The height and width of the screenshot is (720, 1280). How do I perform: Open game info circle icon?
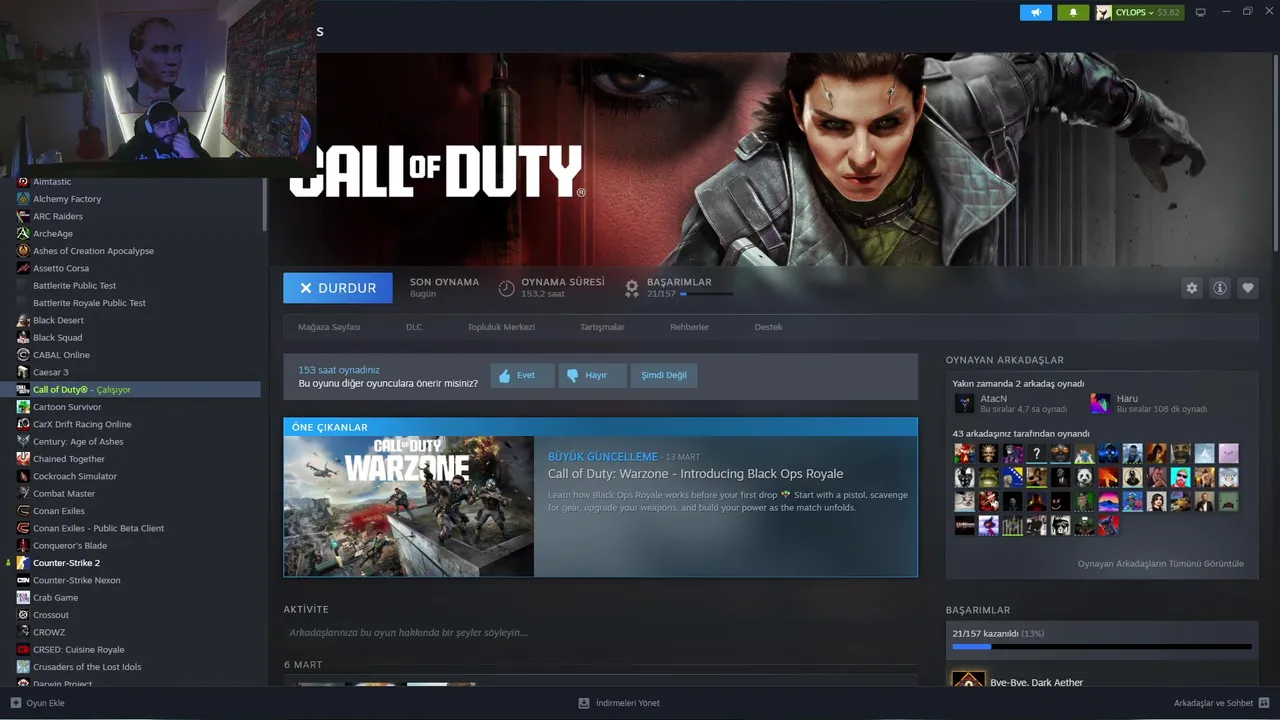1220,288
